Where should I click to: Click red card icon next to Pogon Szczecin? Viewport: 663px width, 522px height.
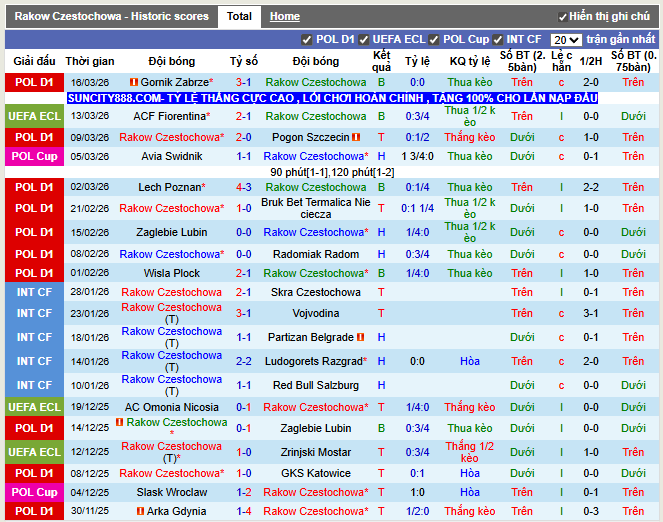(357, 137)
